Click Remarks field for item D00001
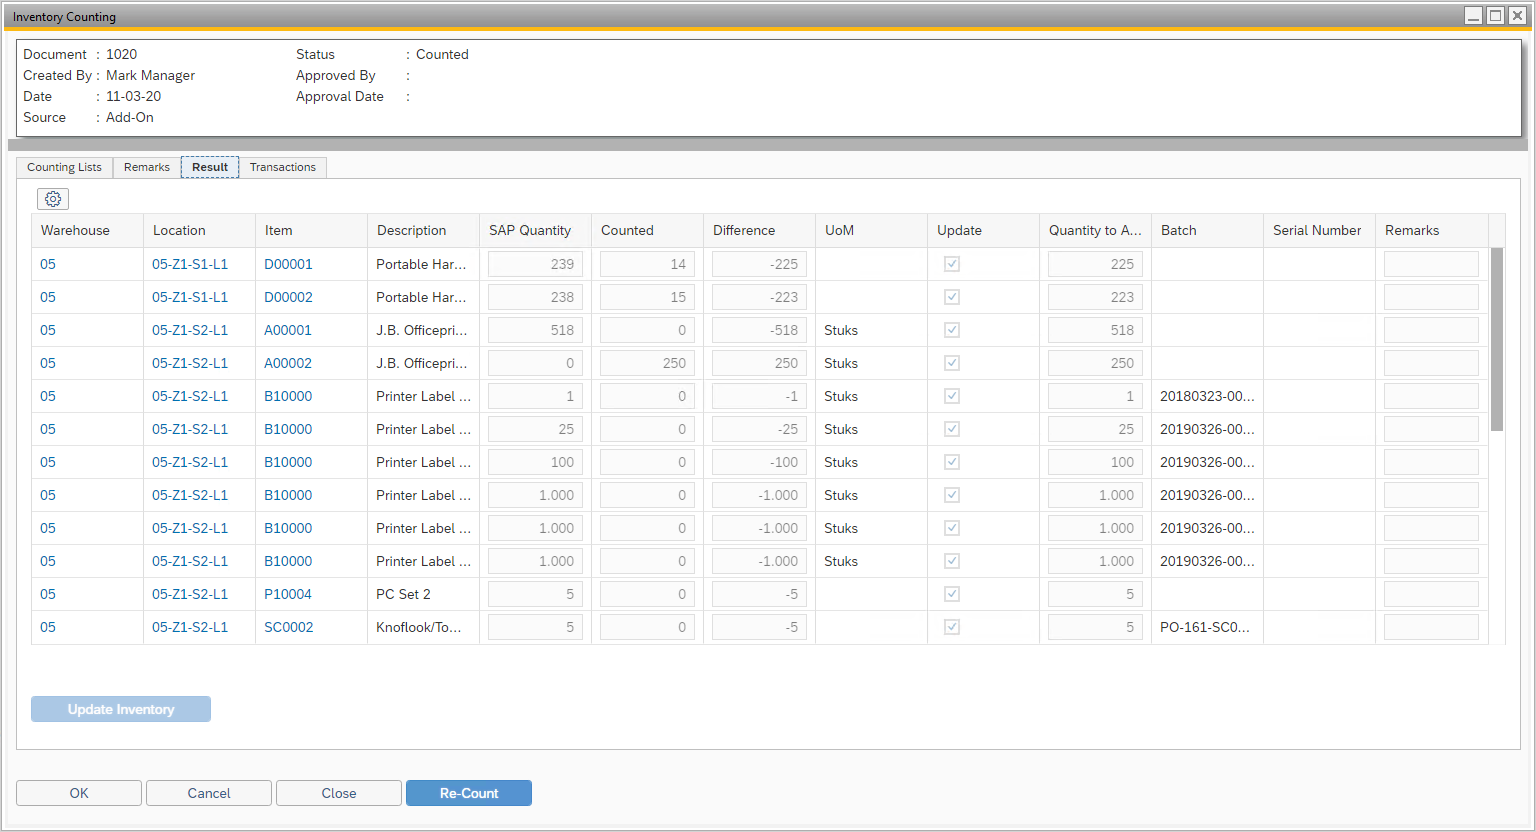The height and width of the screenshot is (832, 1536). point(1430,264)
